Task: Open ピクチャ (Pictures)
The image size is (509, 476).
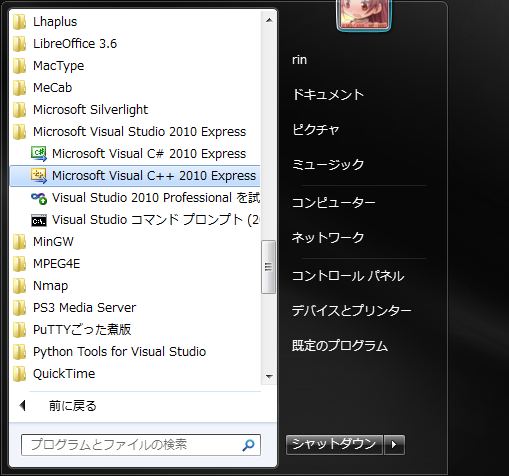Action: point(316,130)
